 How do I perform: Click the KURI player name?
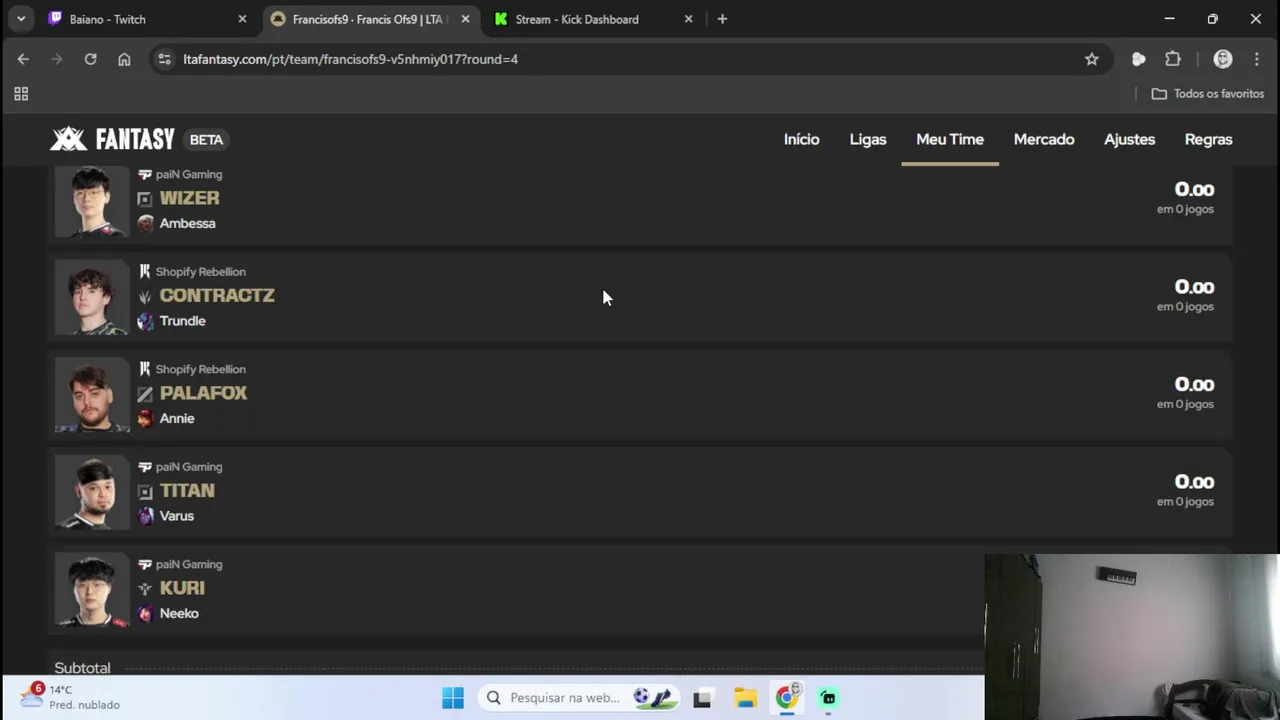[x=182, y=588]
